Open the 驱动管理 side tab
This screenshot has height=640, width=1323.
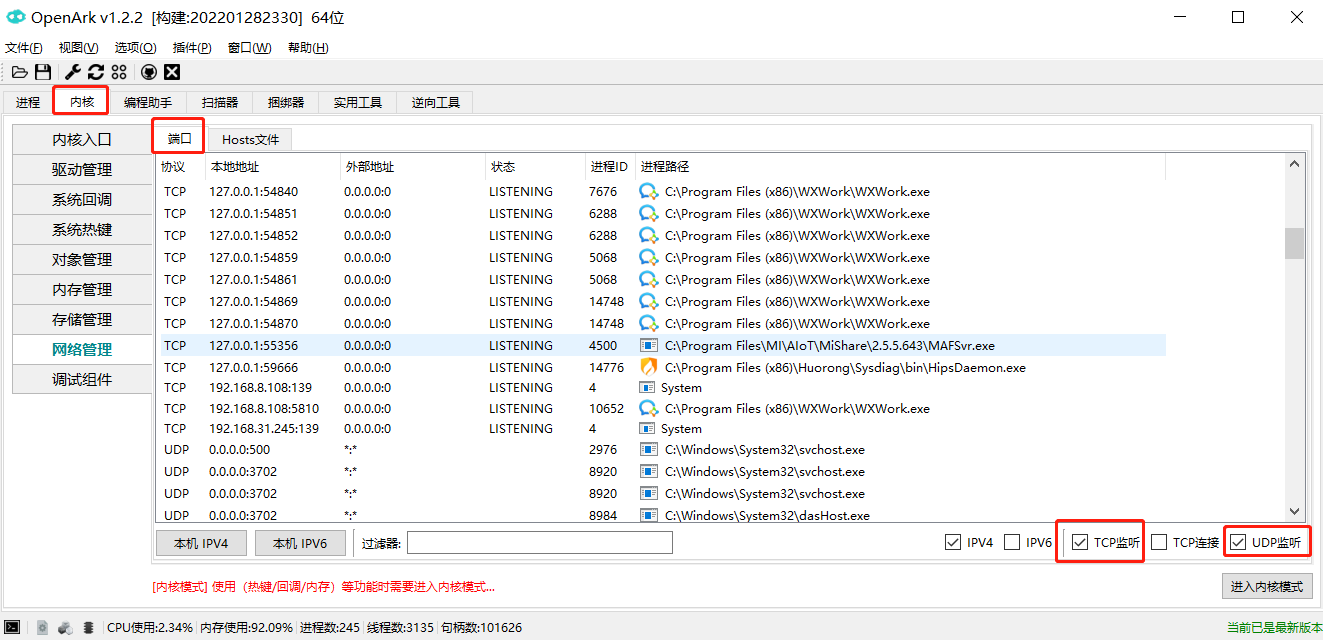point(82,170)
